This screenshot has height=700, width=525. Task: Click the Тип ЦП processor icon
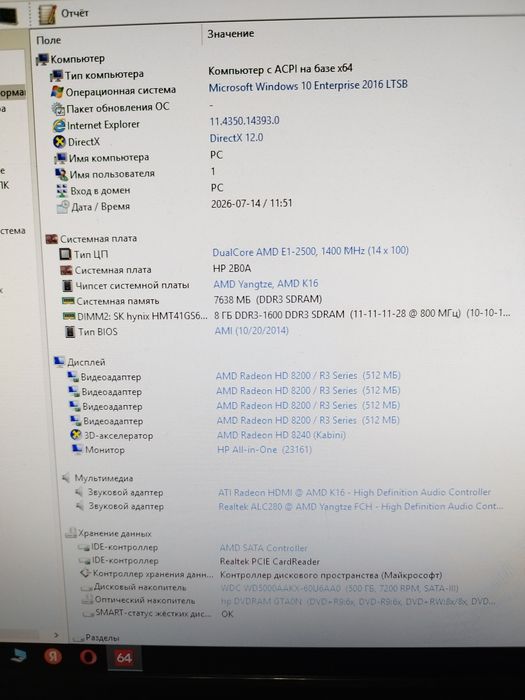click(x=66, y=254)
